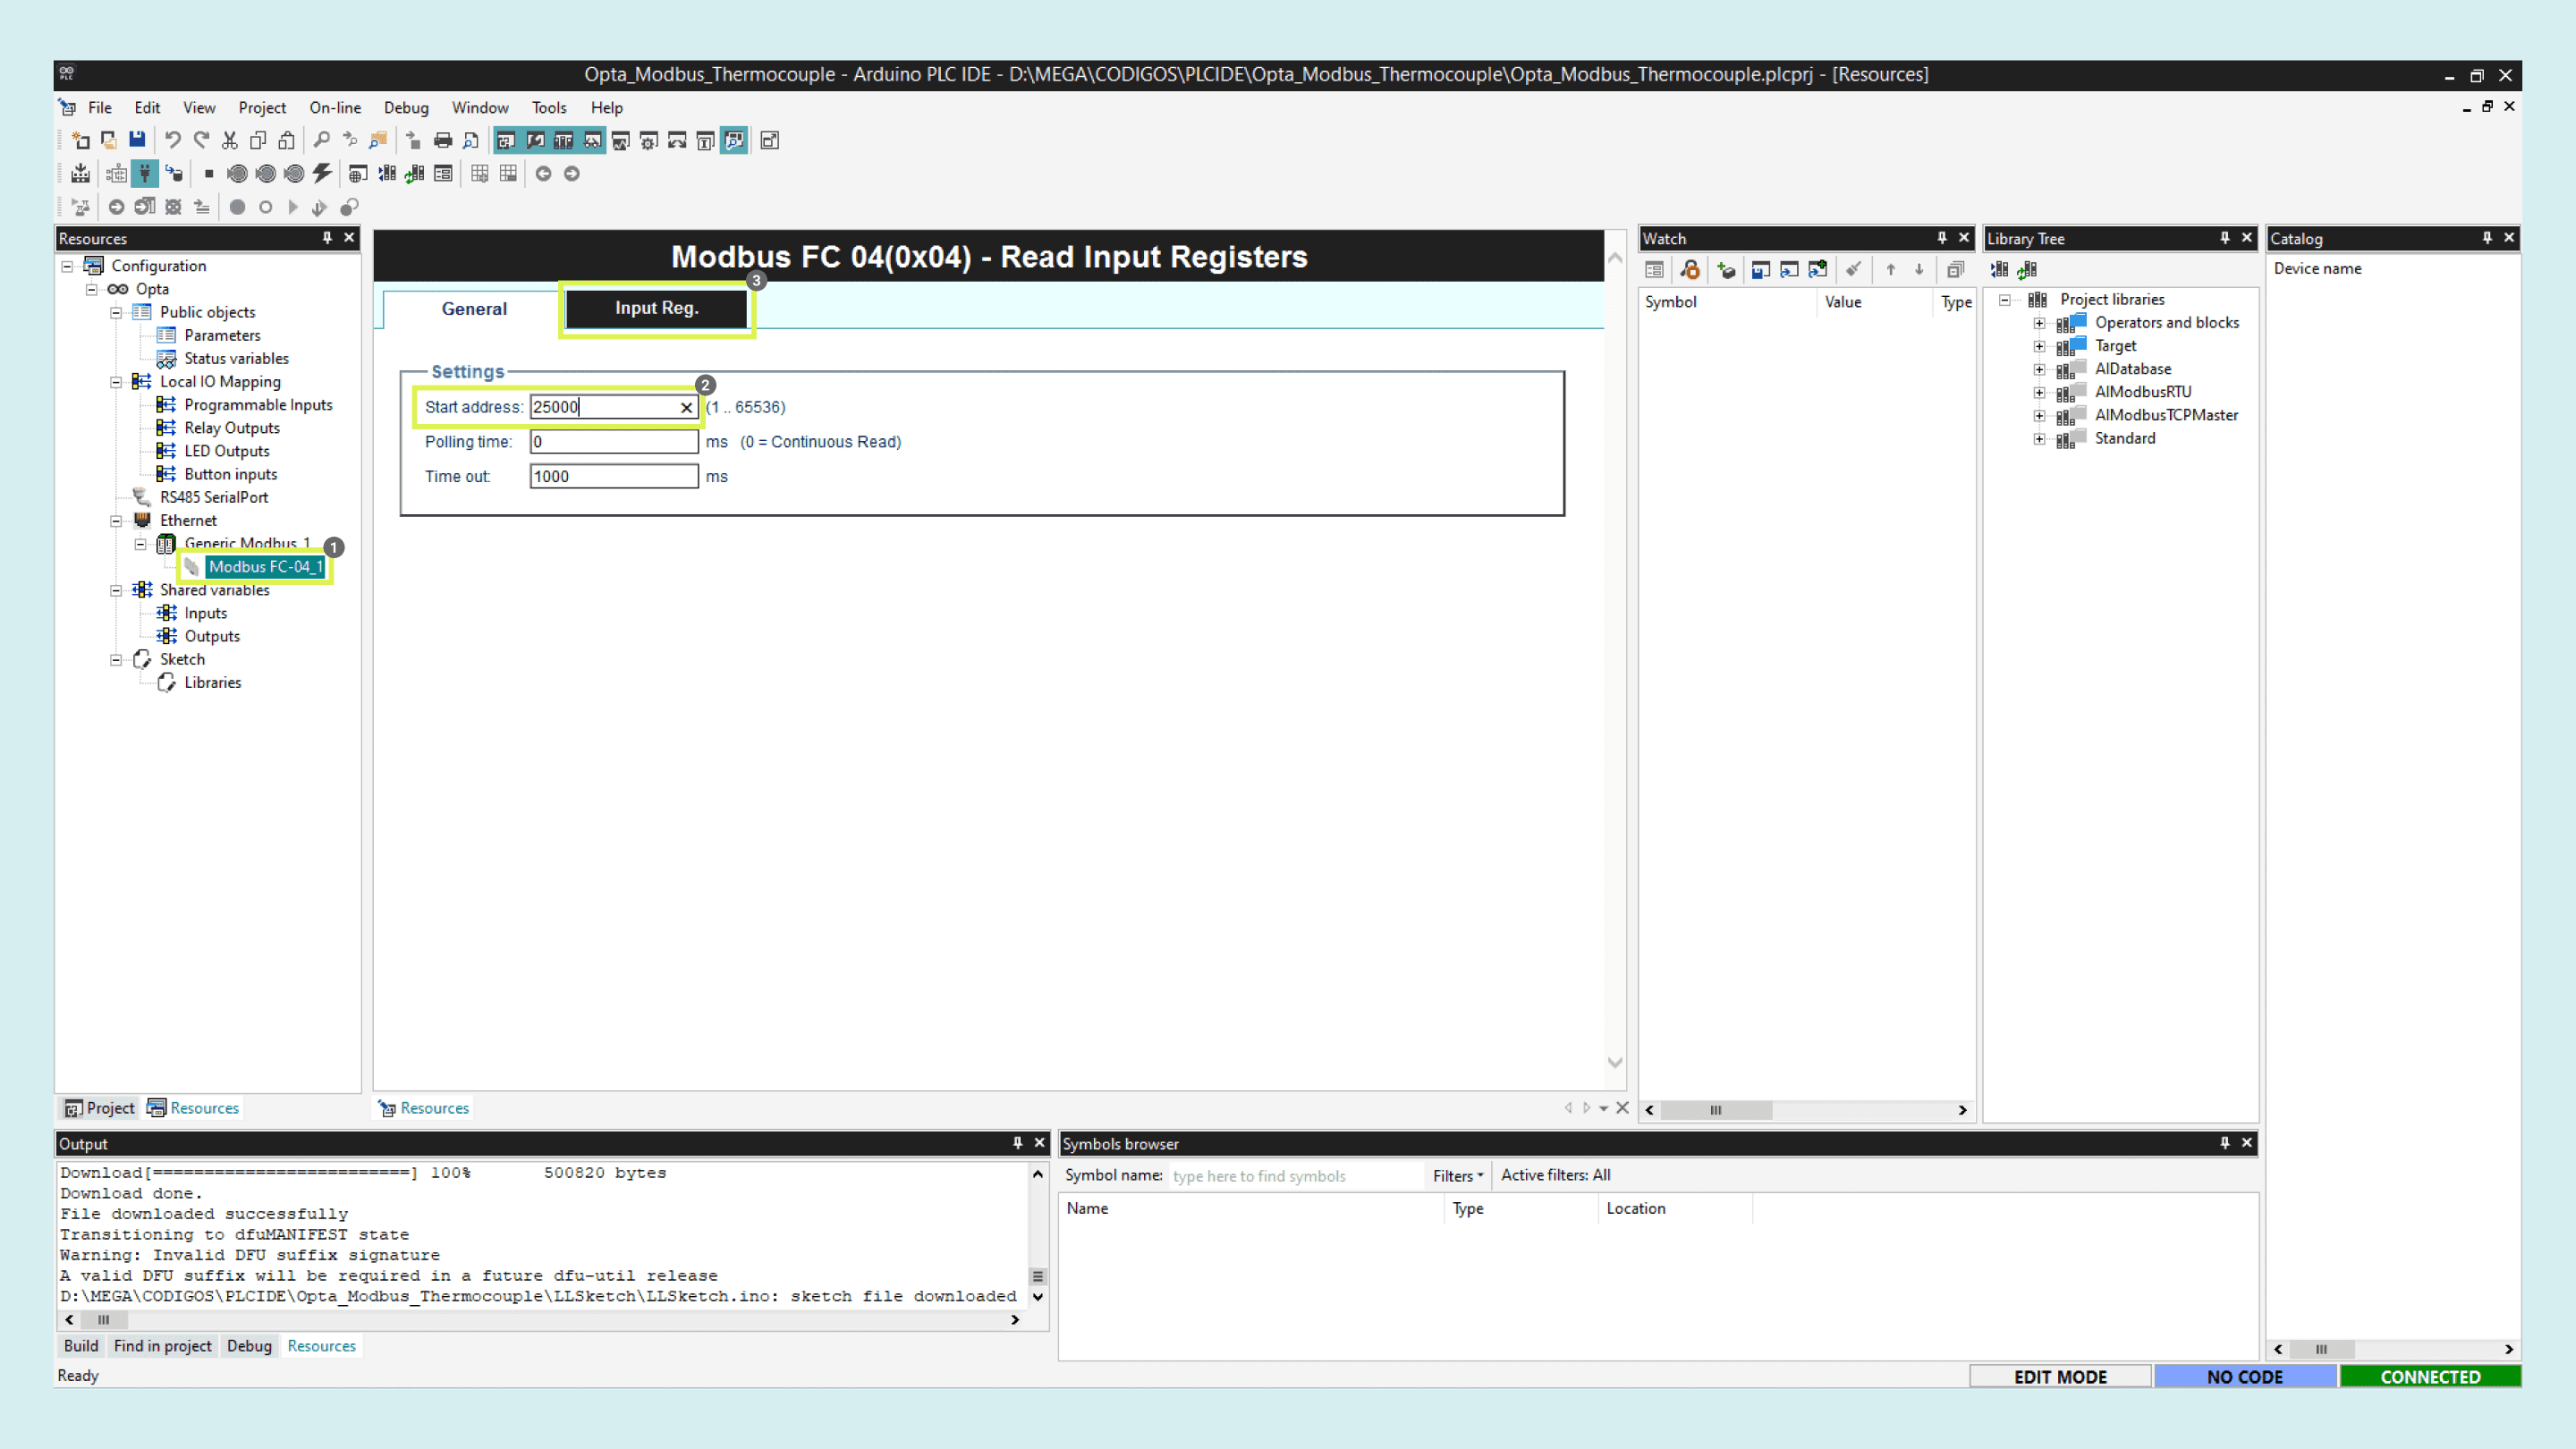Open the Filters dropdown in Symbols browser
2576x1449 pixels.
coord(1457,1176)
